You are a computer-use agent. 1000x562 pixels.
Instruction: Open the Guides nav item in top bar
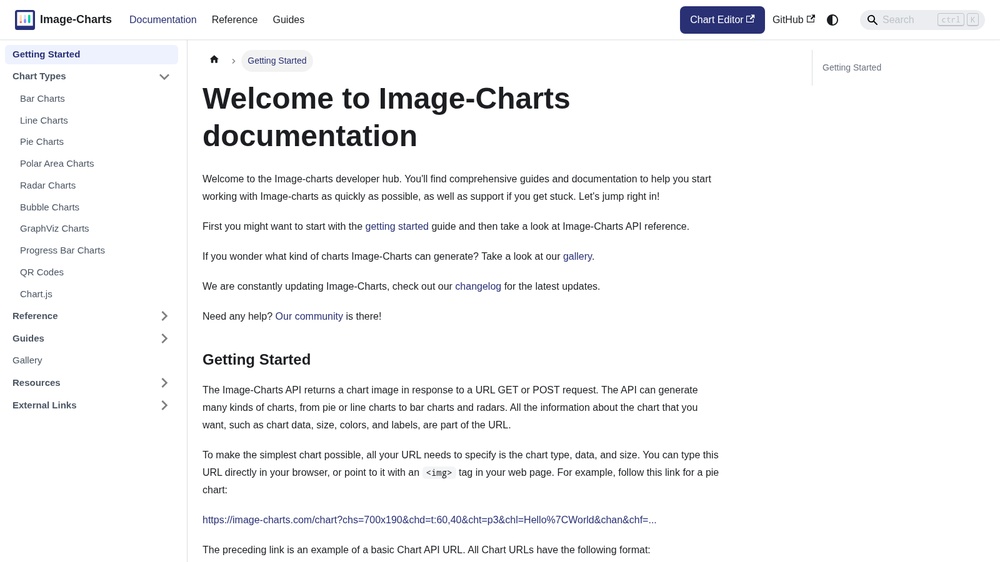288,20
